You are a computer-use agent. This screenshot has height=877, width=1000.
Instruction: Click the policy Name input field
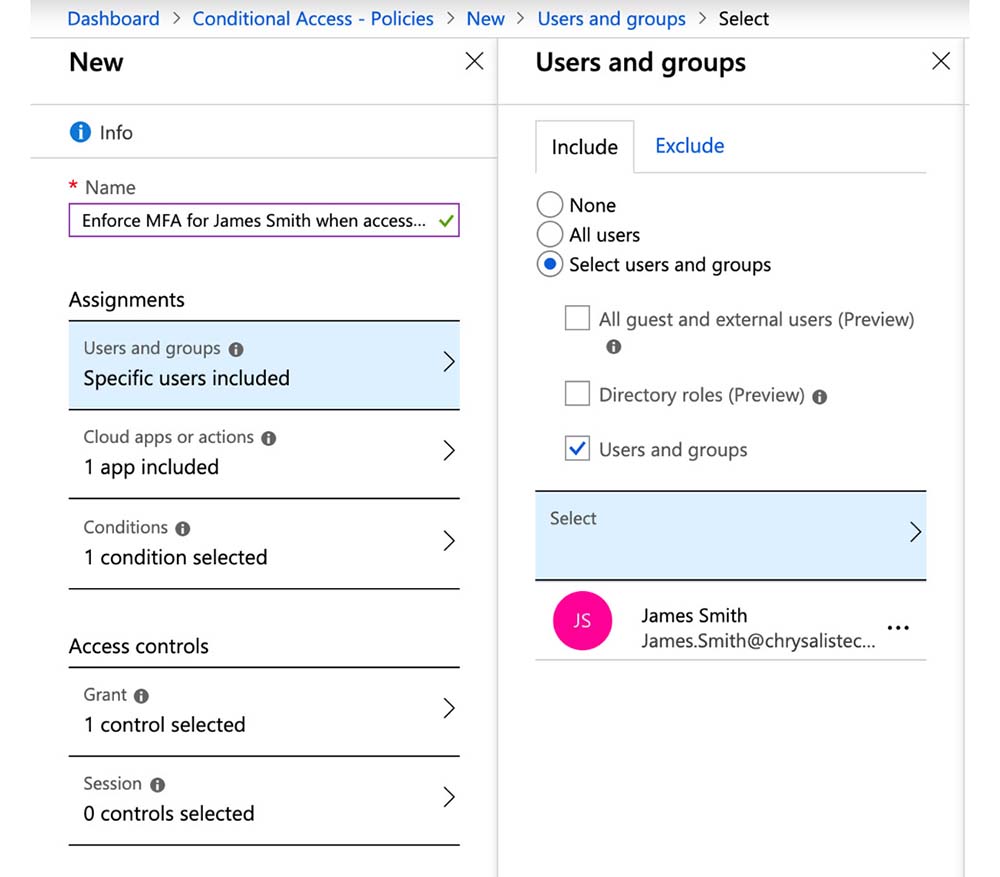pyautogui.click(x=254, y=221)
